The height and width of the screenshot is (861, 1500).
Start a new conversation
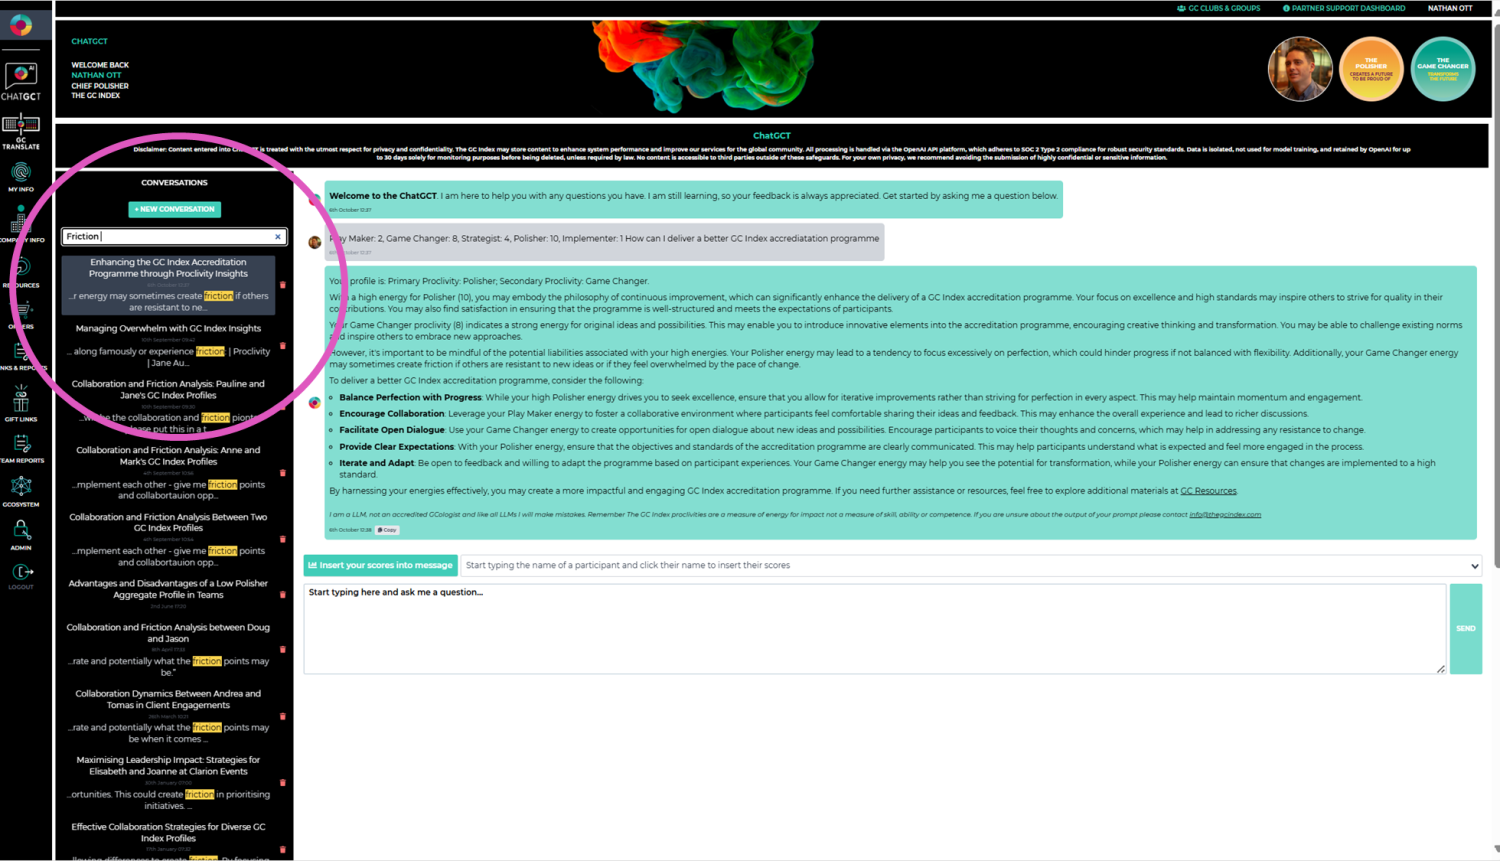[x=175, y=209]
